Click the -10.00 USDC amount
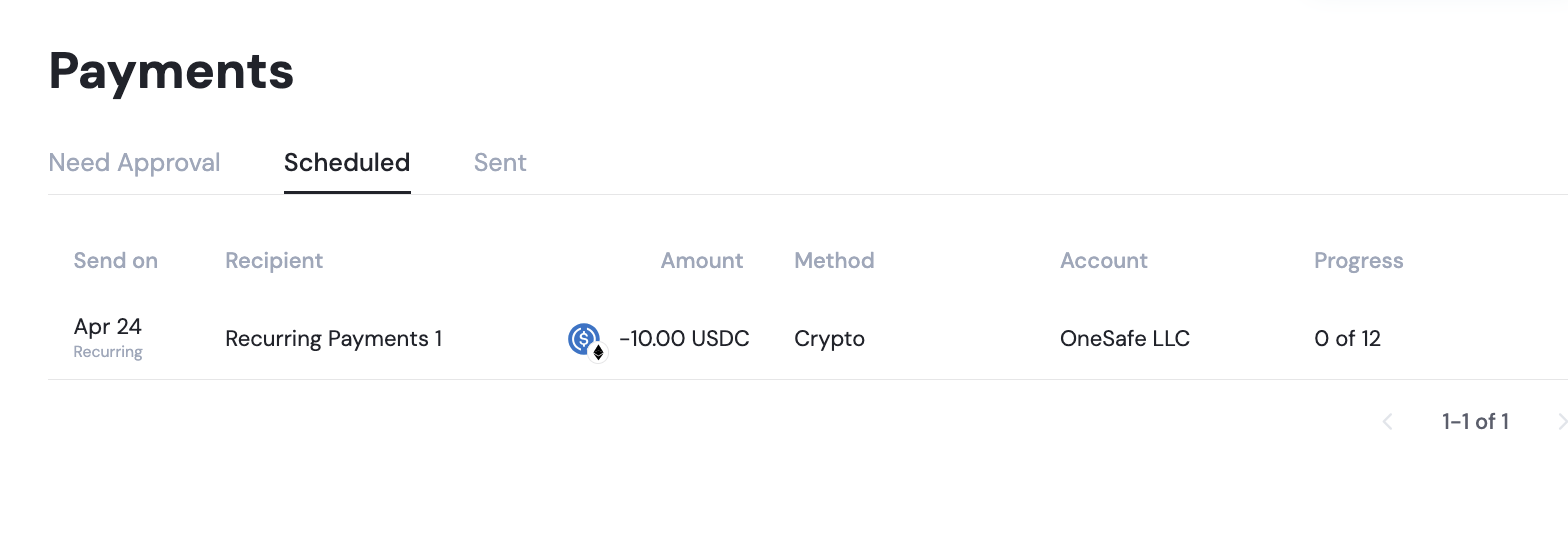The image size is (1568, 538). click(x=684, y=339)
